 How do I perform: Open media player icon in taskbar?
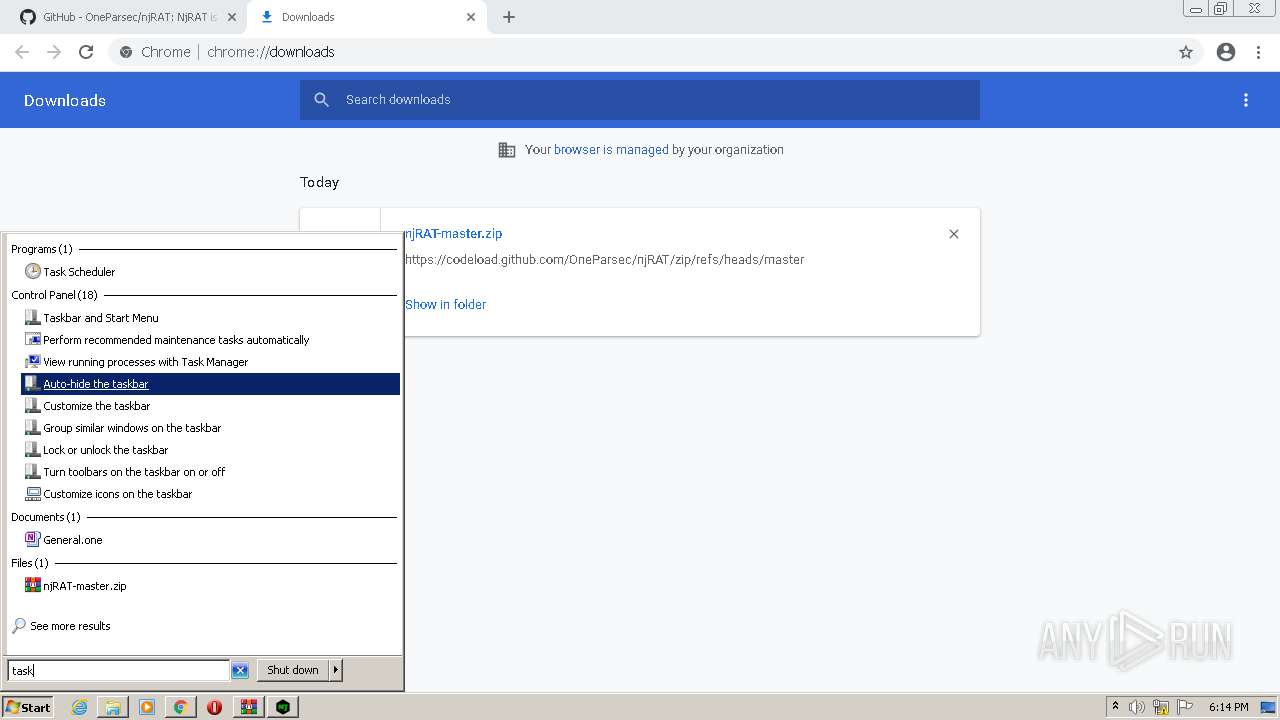[147, 707]
